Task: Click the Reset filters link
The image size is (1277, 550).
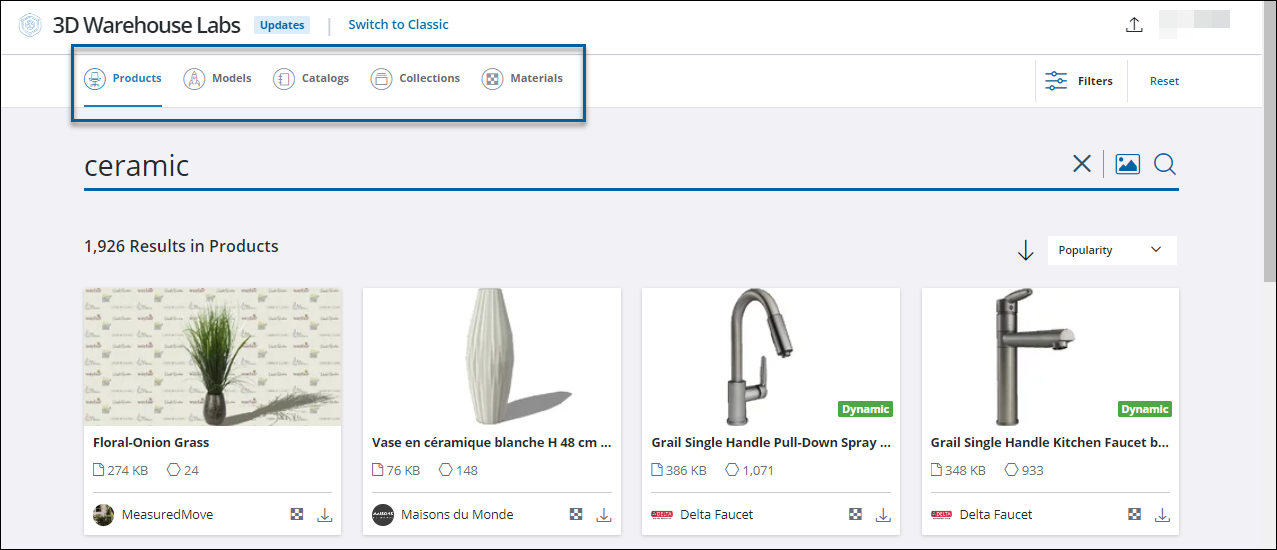Action: pyautogui.click(x=1164, y=81)
